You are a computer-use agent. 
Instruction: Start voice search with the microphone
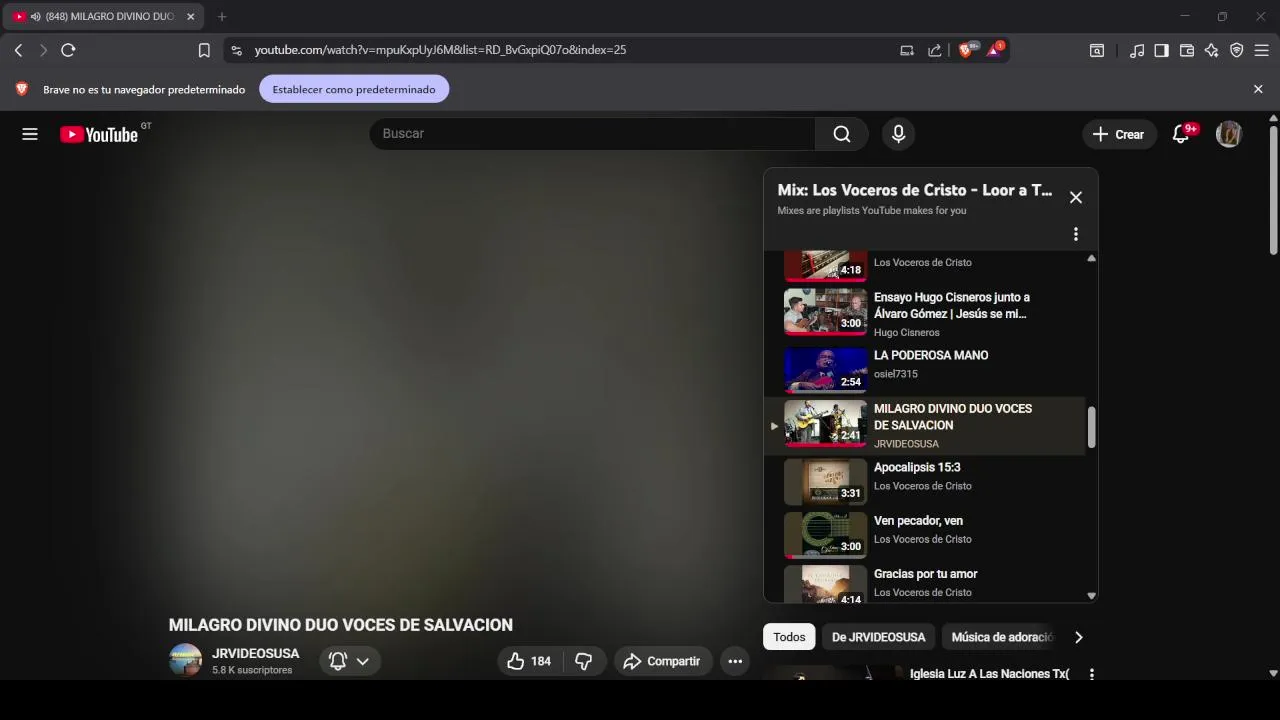click(x=898, y=134)
